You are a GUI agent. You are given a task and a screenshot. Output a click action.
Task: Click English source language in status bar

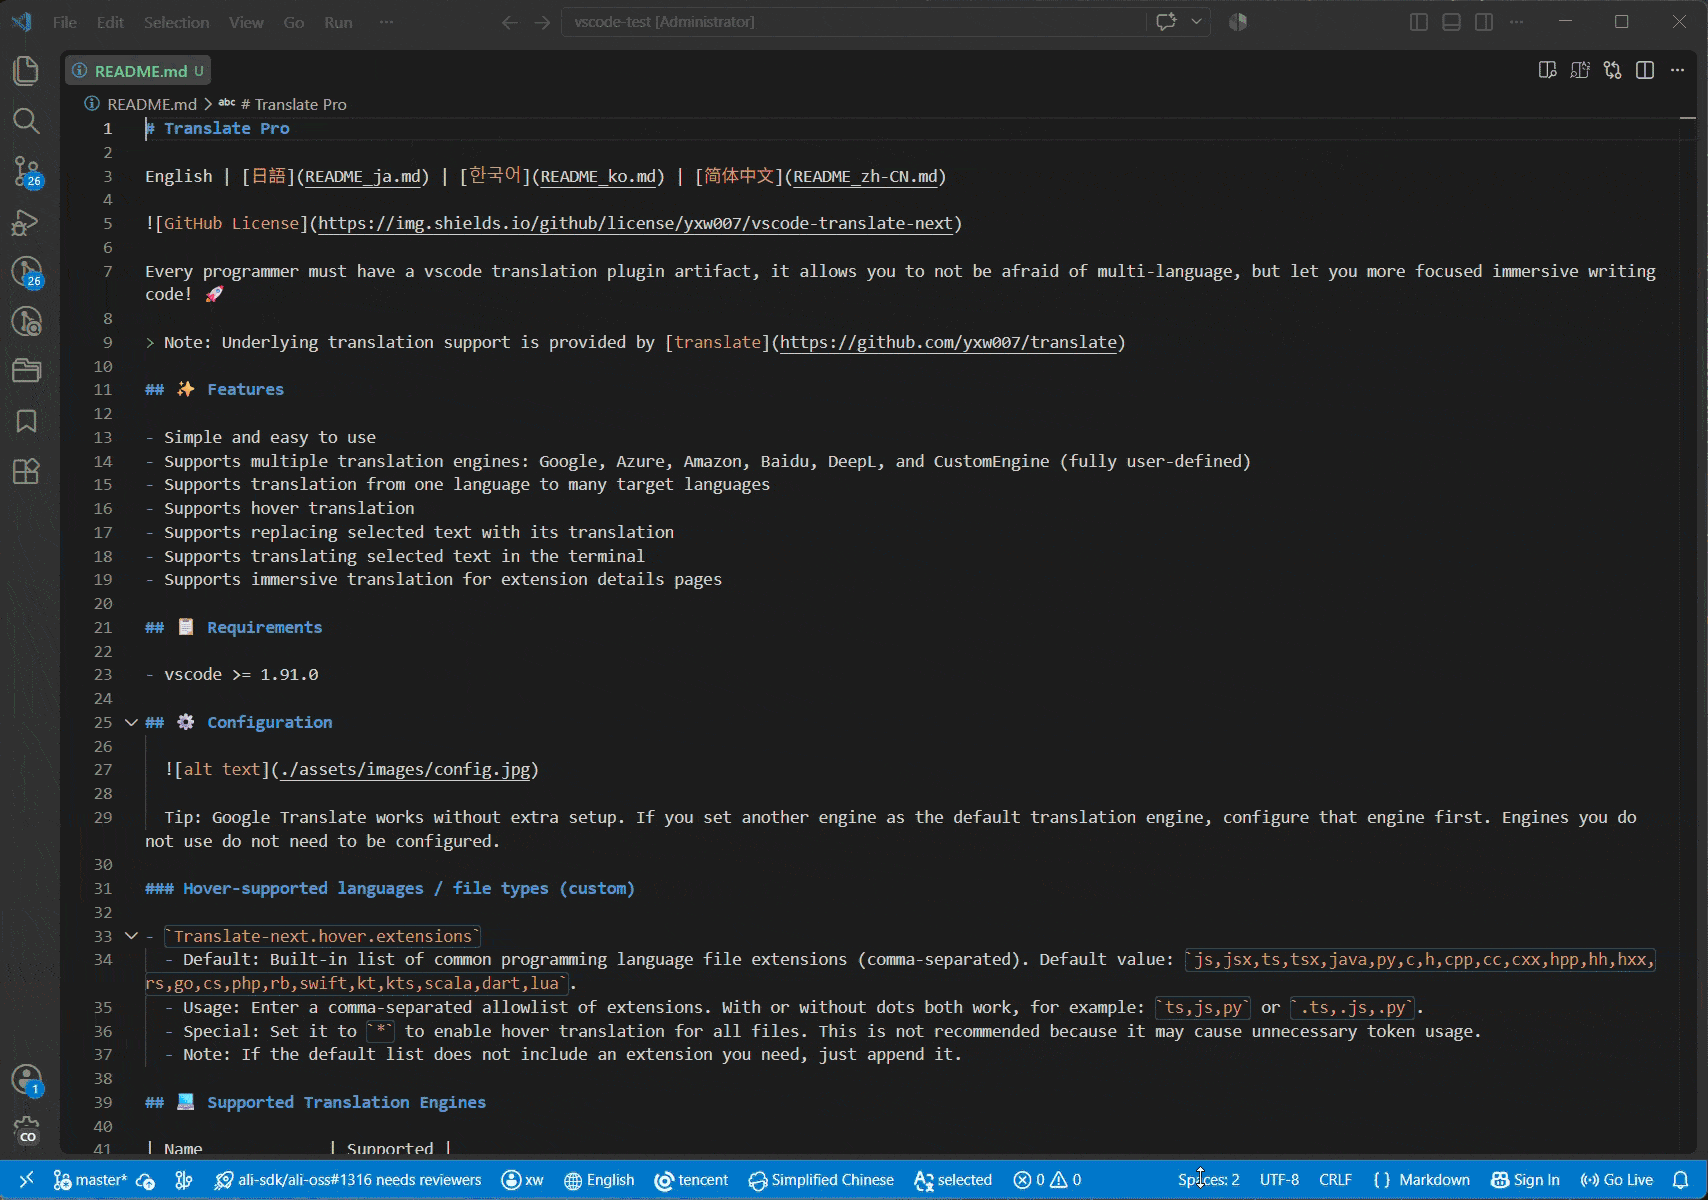coord(599,1180)
